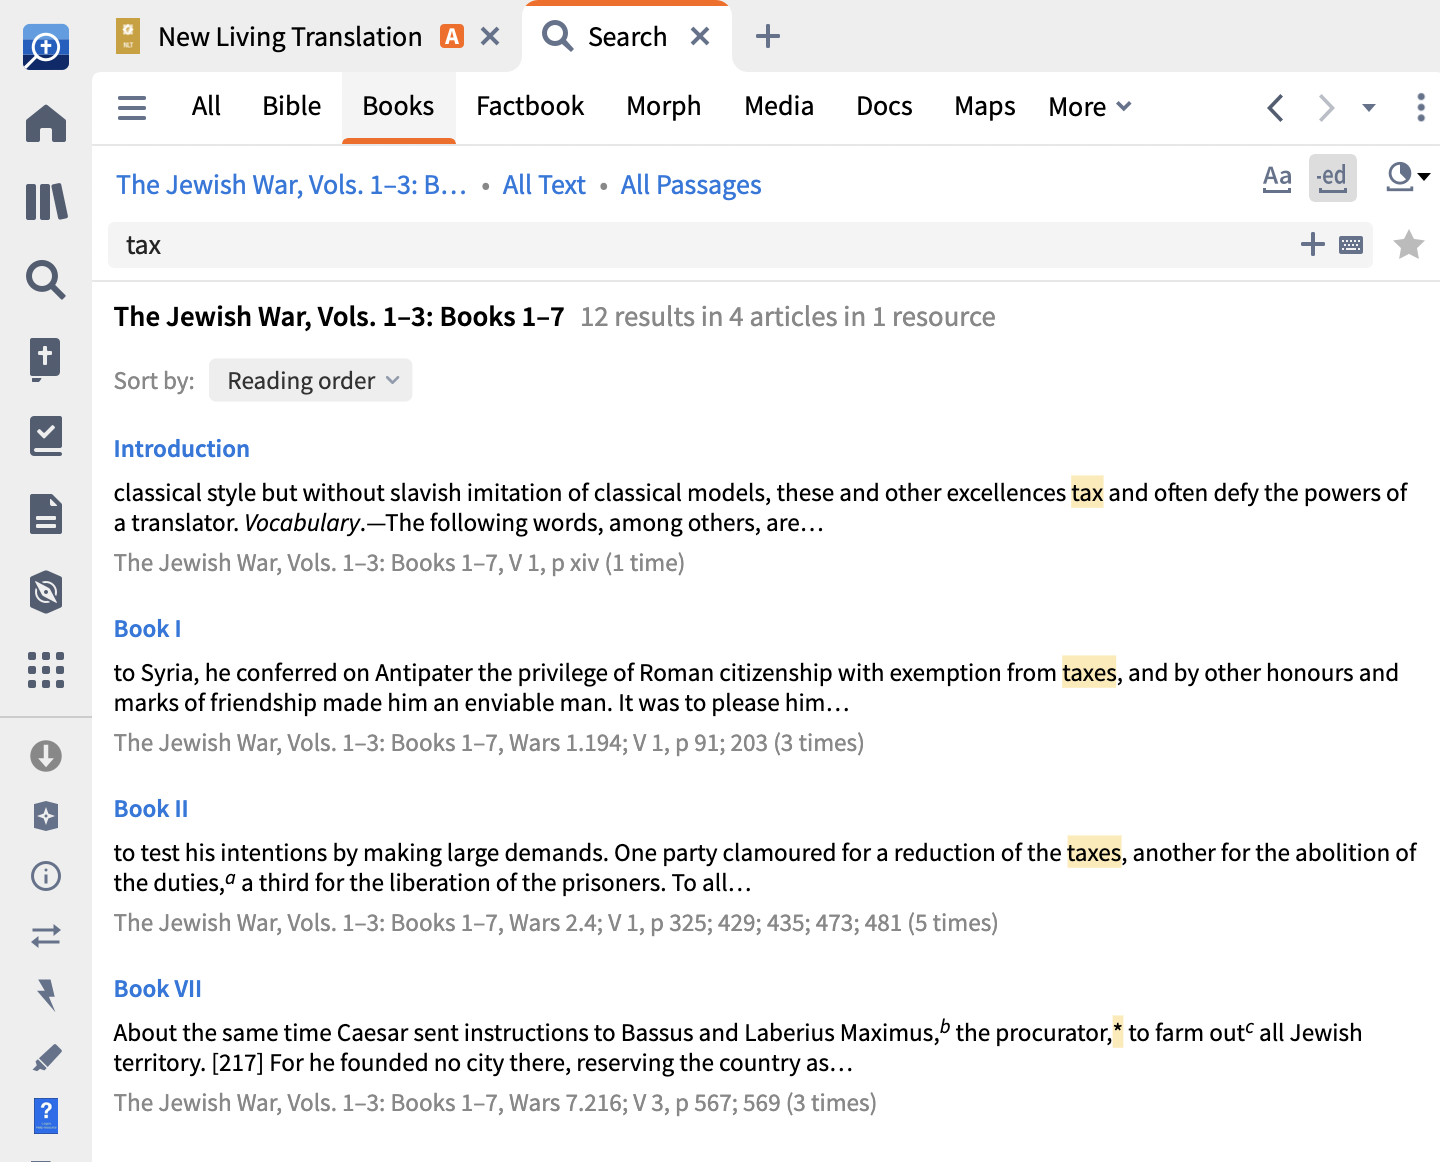Image resolution: width=1440 pixels, height=1162 pixels.
Task: Select the highlighter pen sidebar icon
Action: (47, 1057)
